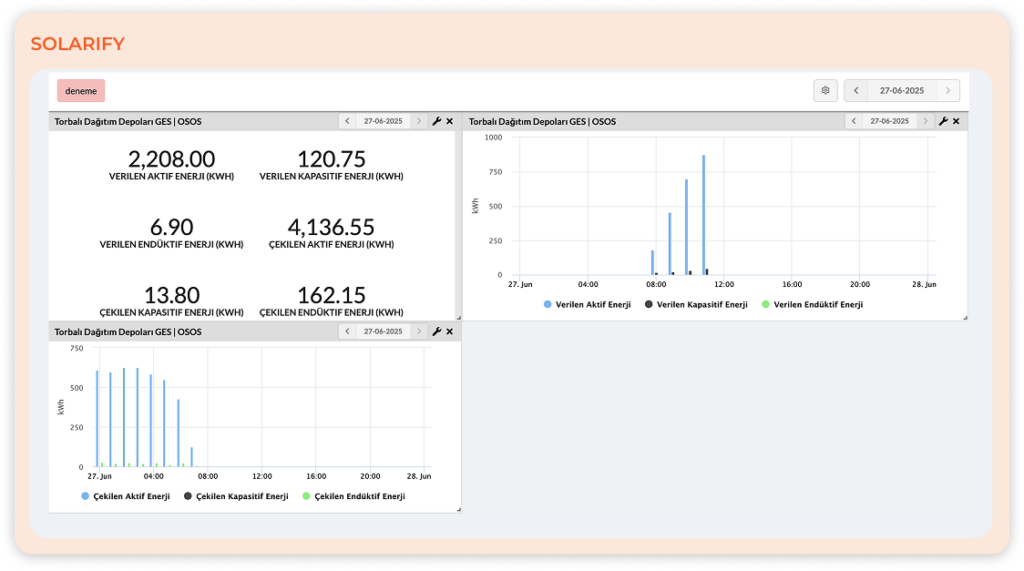Previous day arrow in Verilen chart widget
The image size is (1024, 571).
(x=854, y=122)
